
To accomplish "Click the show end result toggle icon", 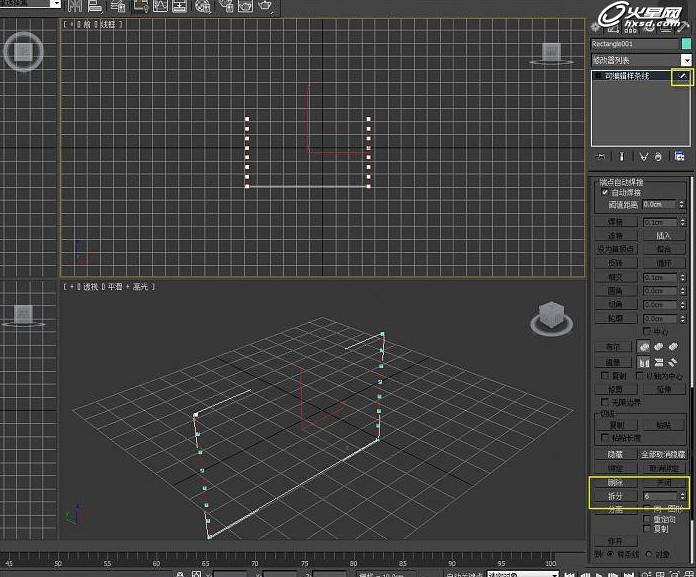I will 622,157.
